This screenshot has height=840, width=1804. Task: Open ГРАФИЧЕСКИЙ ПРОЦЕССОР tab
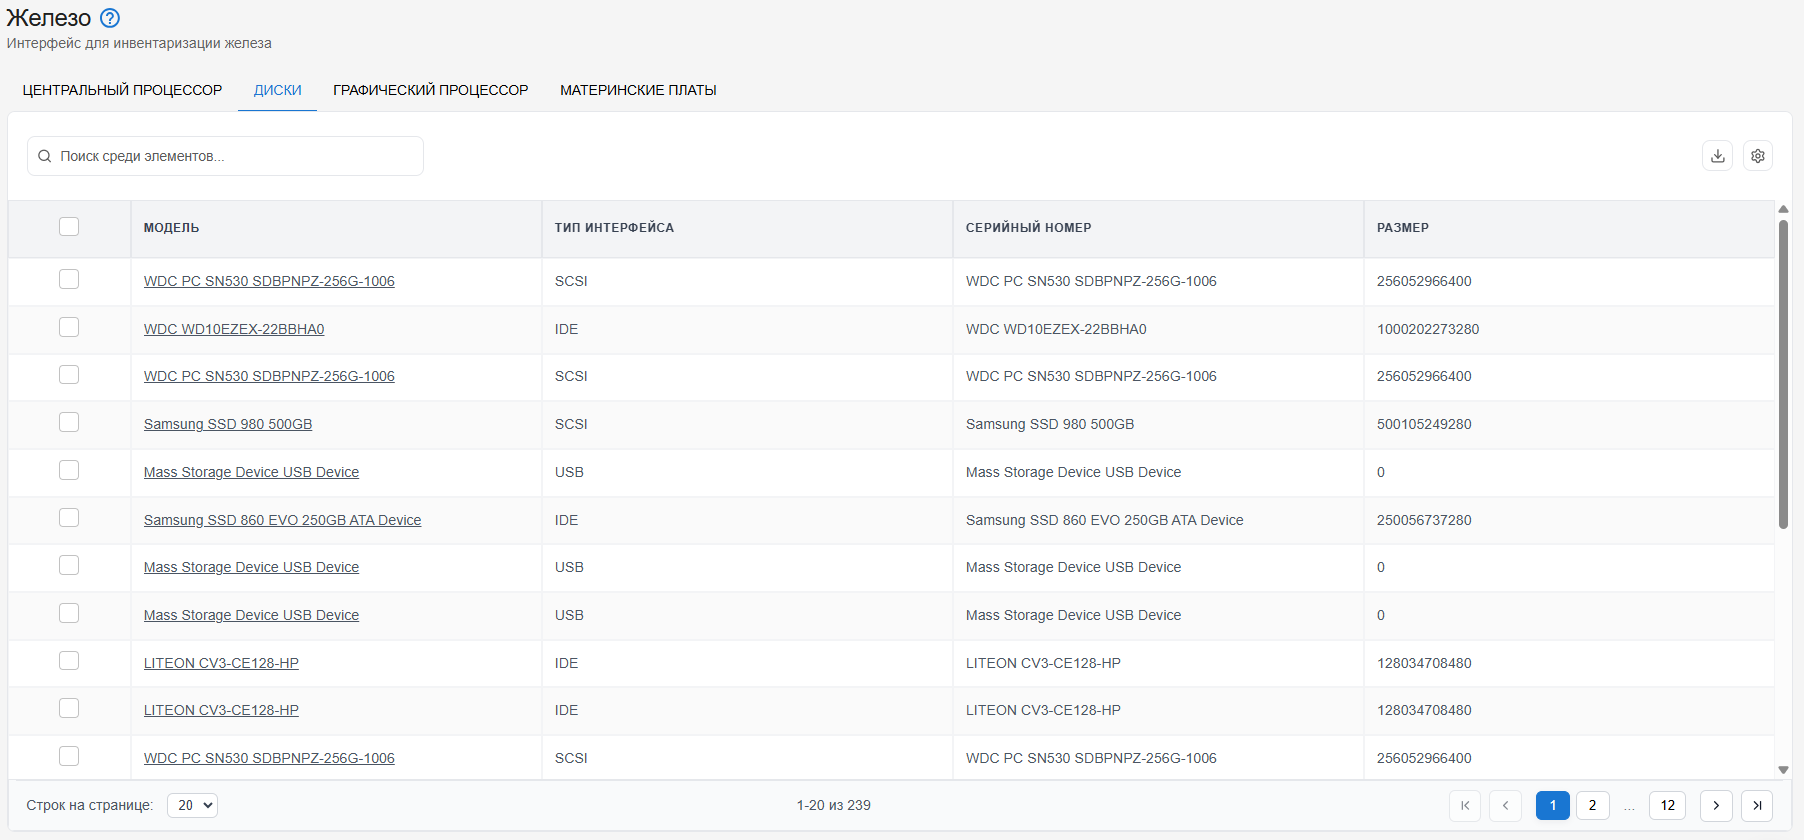pos(431,90)
